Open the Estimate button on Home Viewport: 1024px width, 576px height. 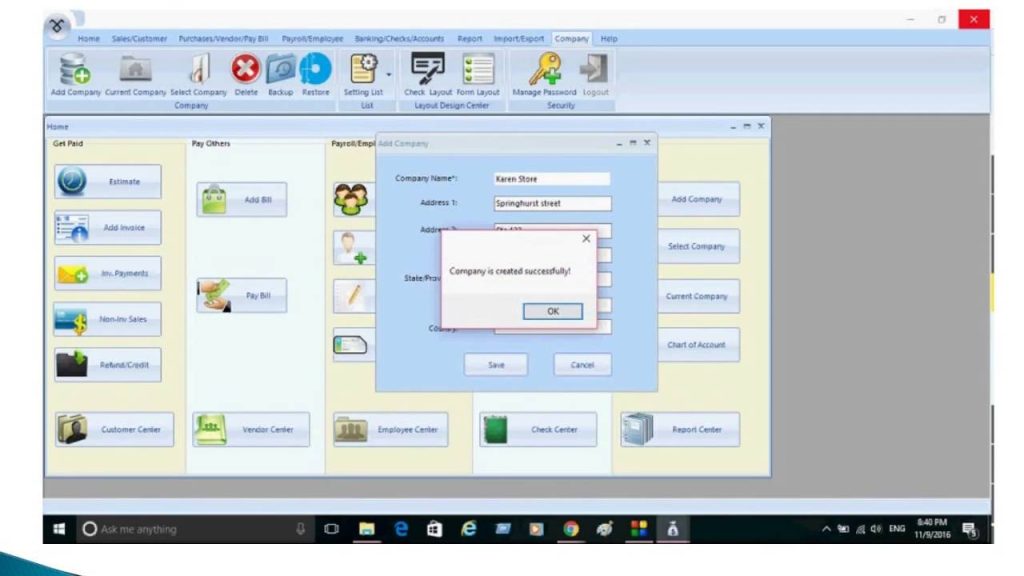108,182
